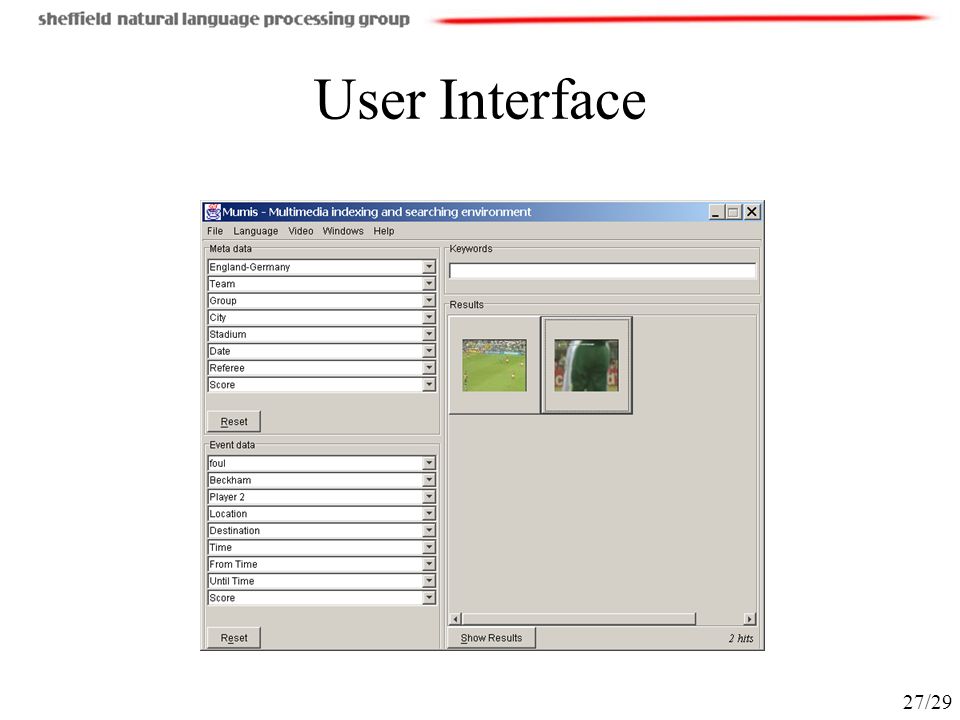Viewport: 960px width, 720px height.
Task: Expand the Referee dropdown
Action: tap(429, 368)
